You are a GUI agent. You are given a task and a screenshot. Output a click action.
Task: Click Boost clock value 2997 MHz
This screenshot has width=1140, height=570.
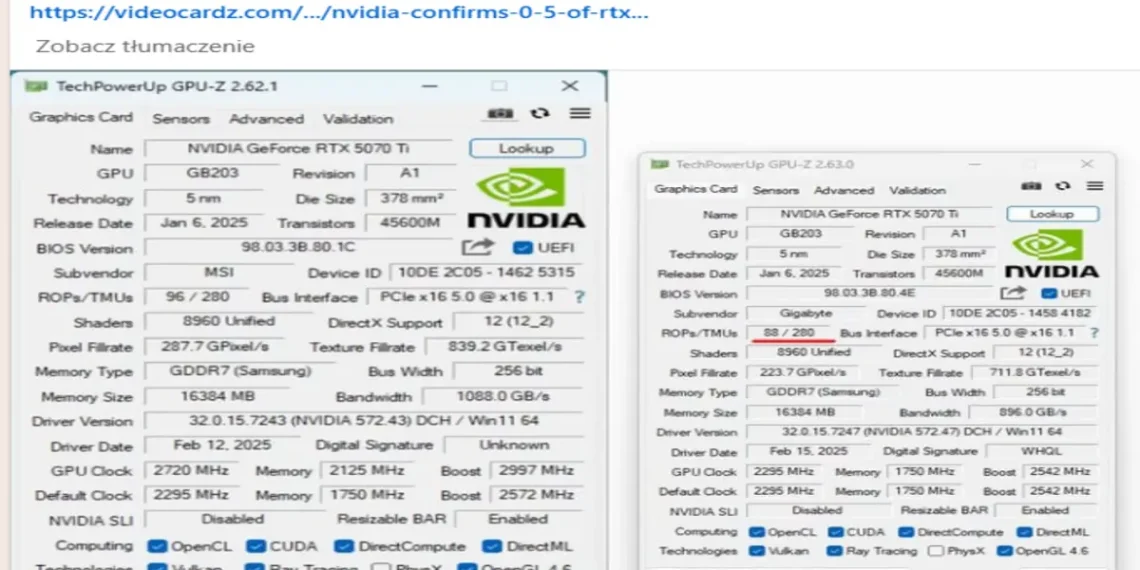537,470
